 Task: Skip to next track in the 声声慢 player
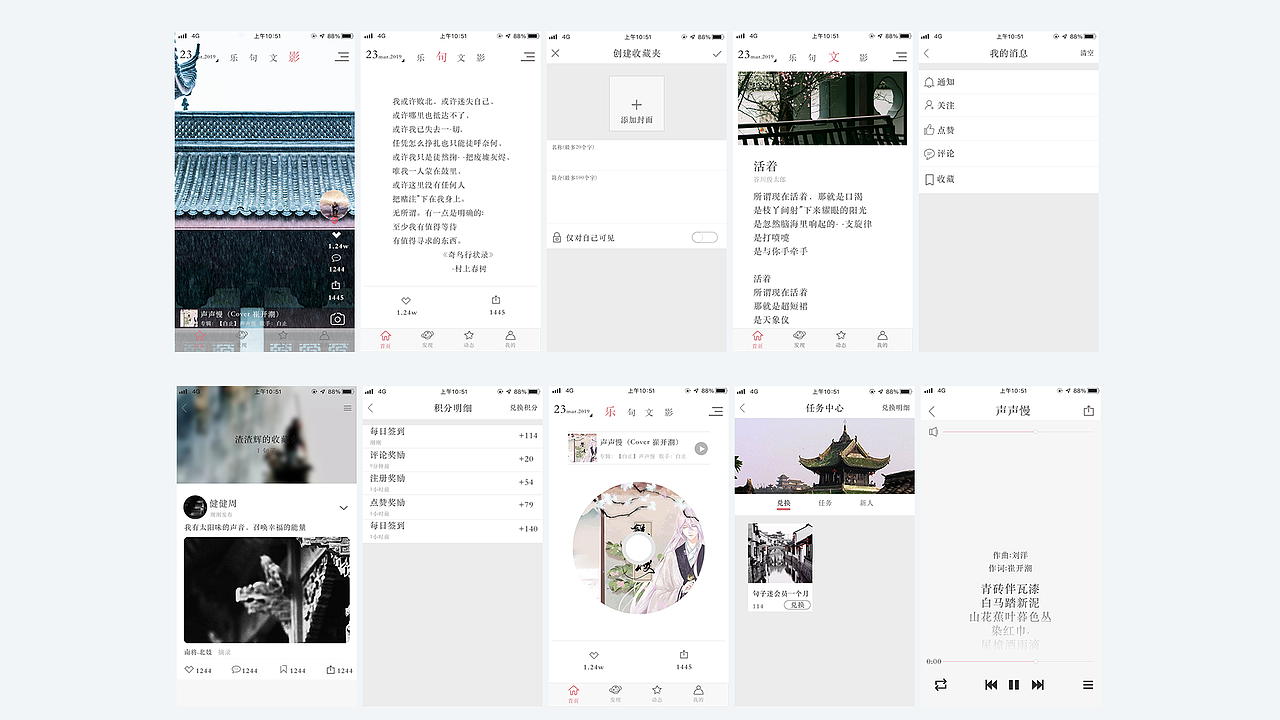[x=1038, y=685]
